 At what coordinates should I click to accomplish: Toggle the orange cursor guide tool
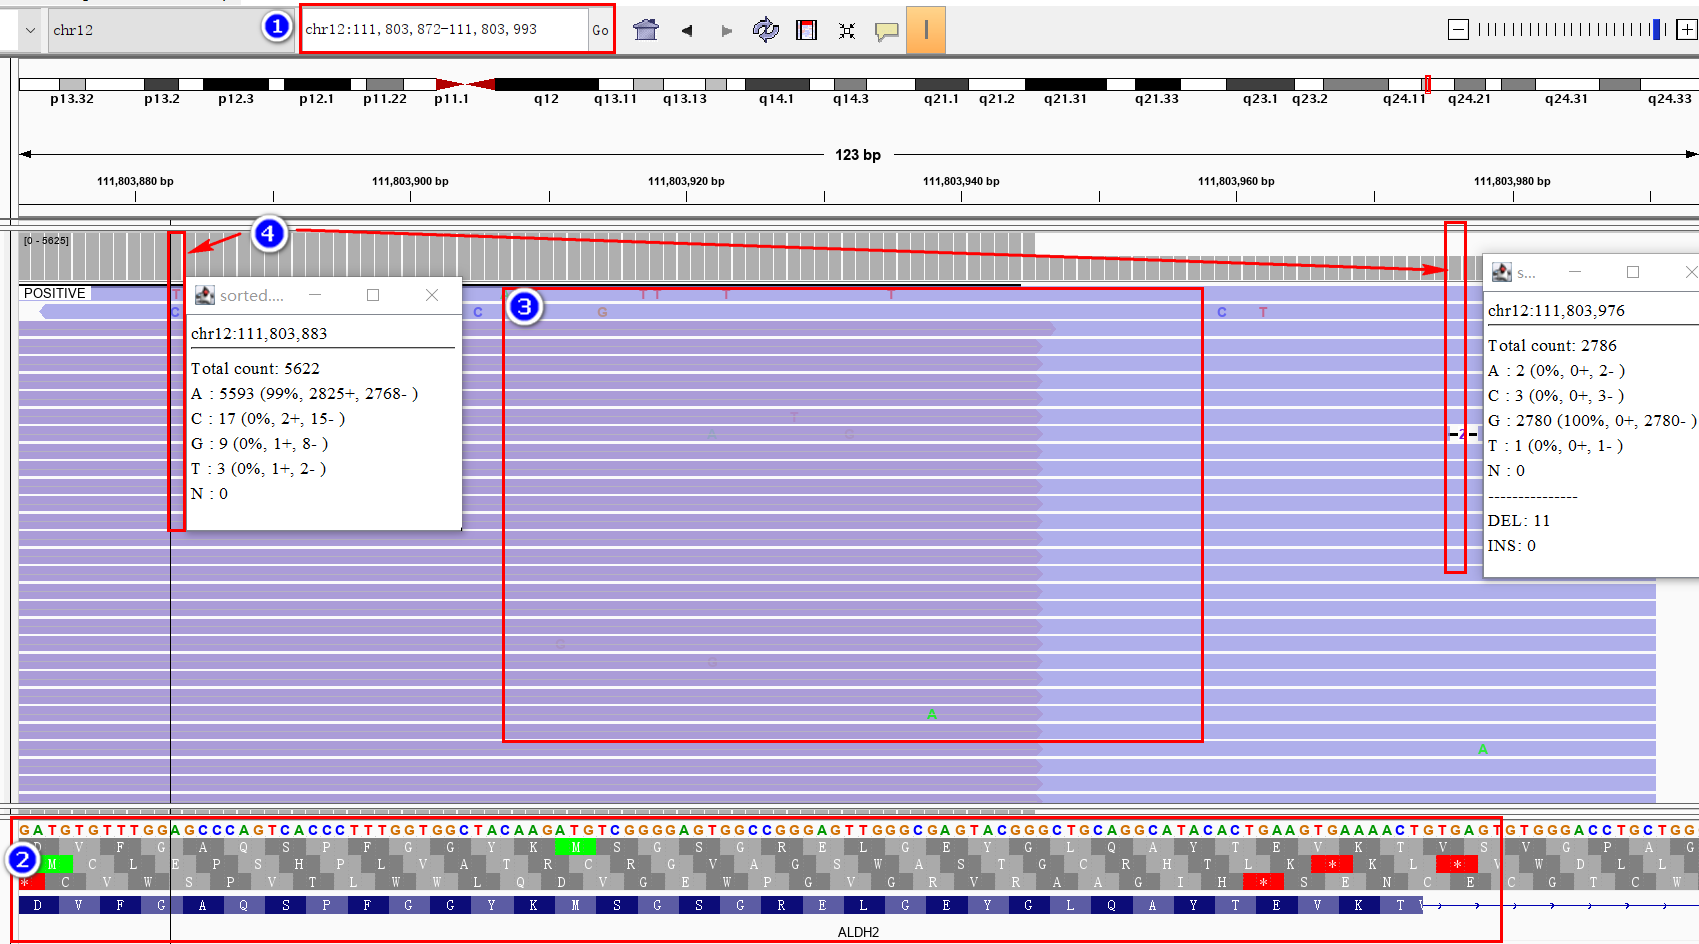[926, 30]
